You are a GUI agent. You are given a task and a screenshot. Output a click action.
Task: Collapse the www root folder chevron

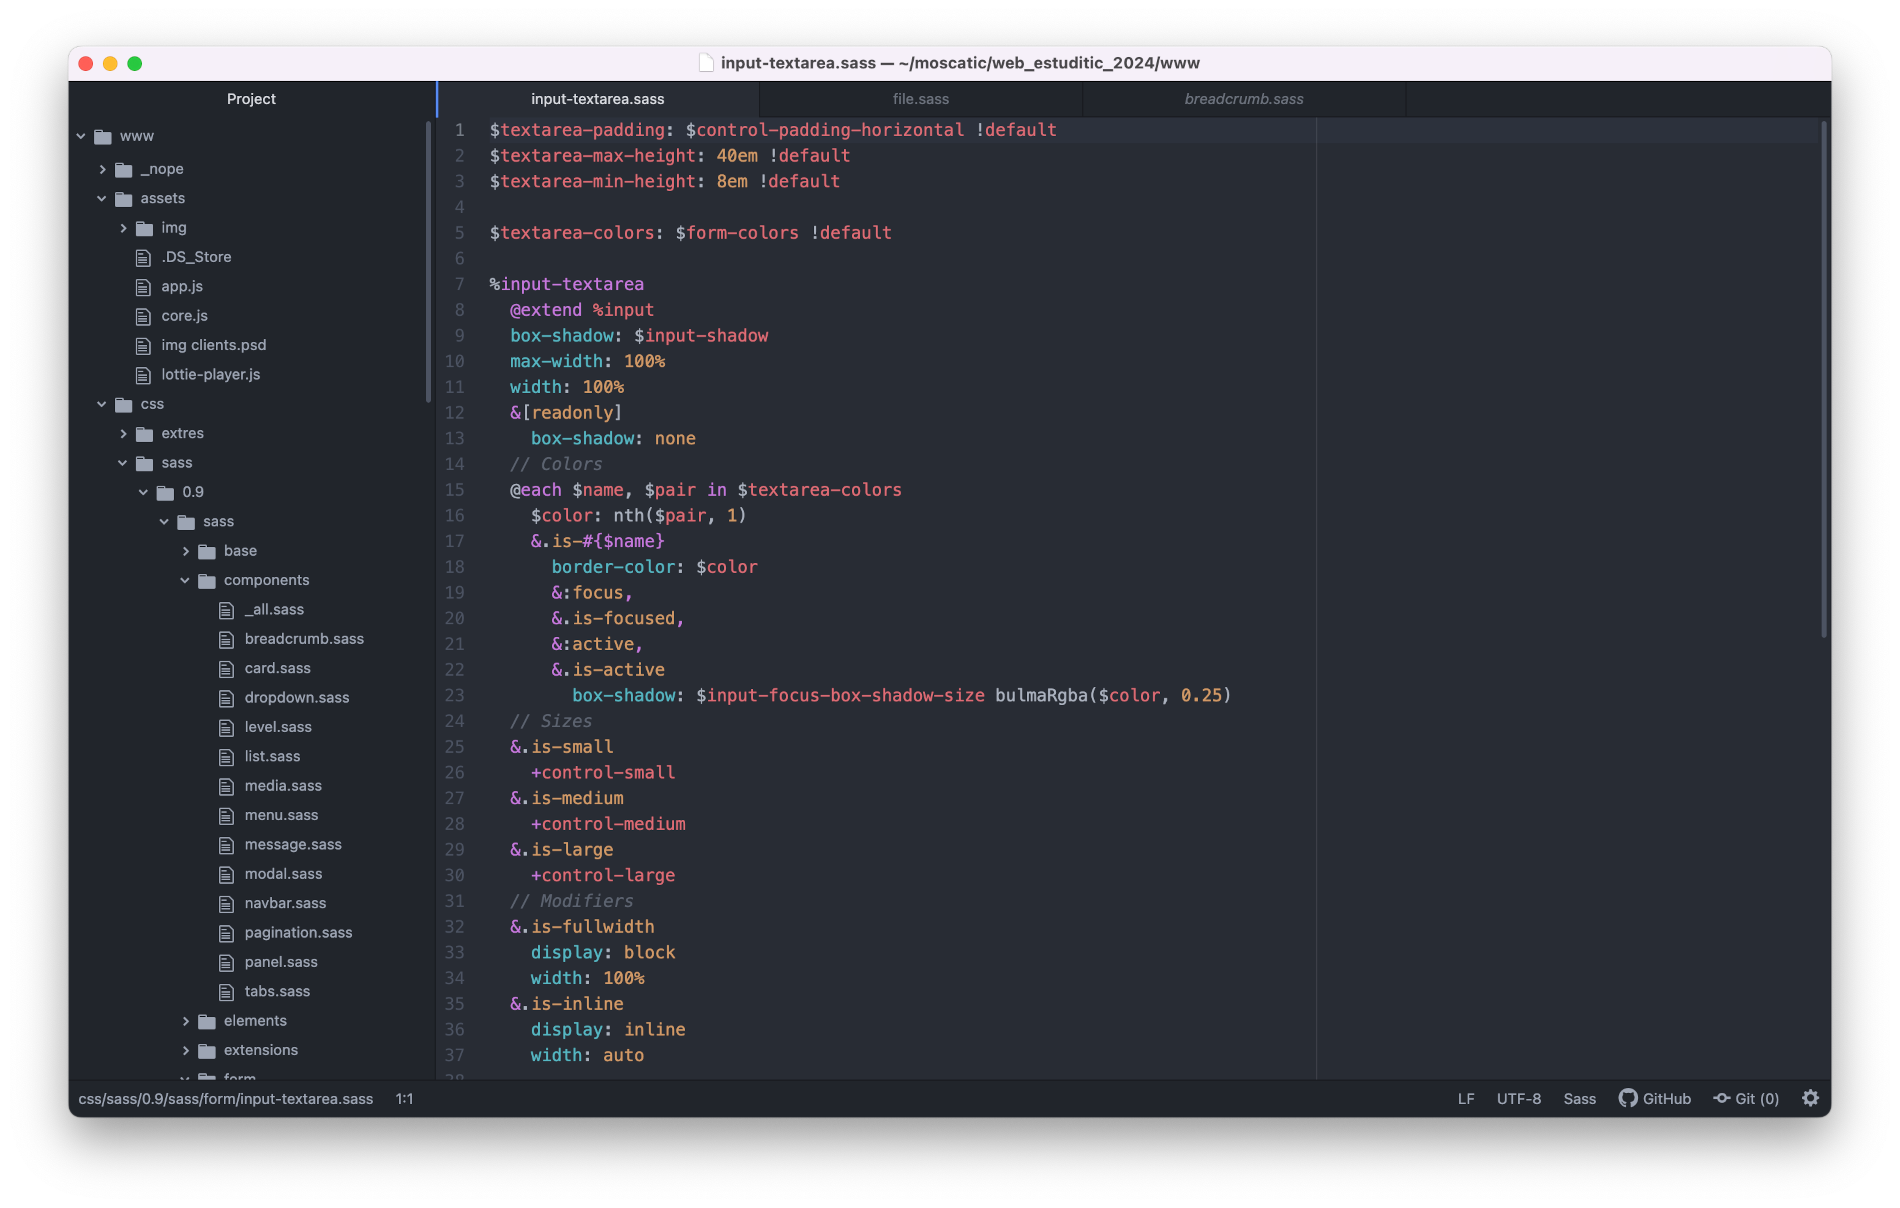point(81,136)
